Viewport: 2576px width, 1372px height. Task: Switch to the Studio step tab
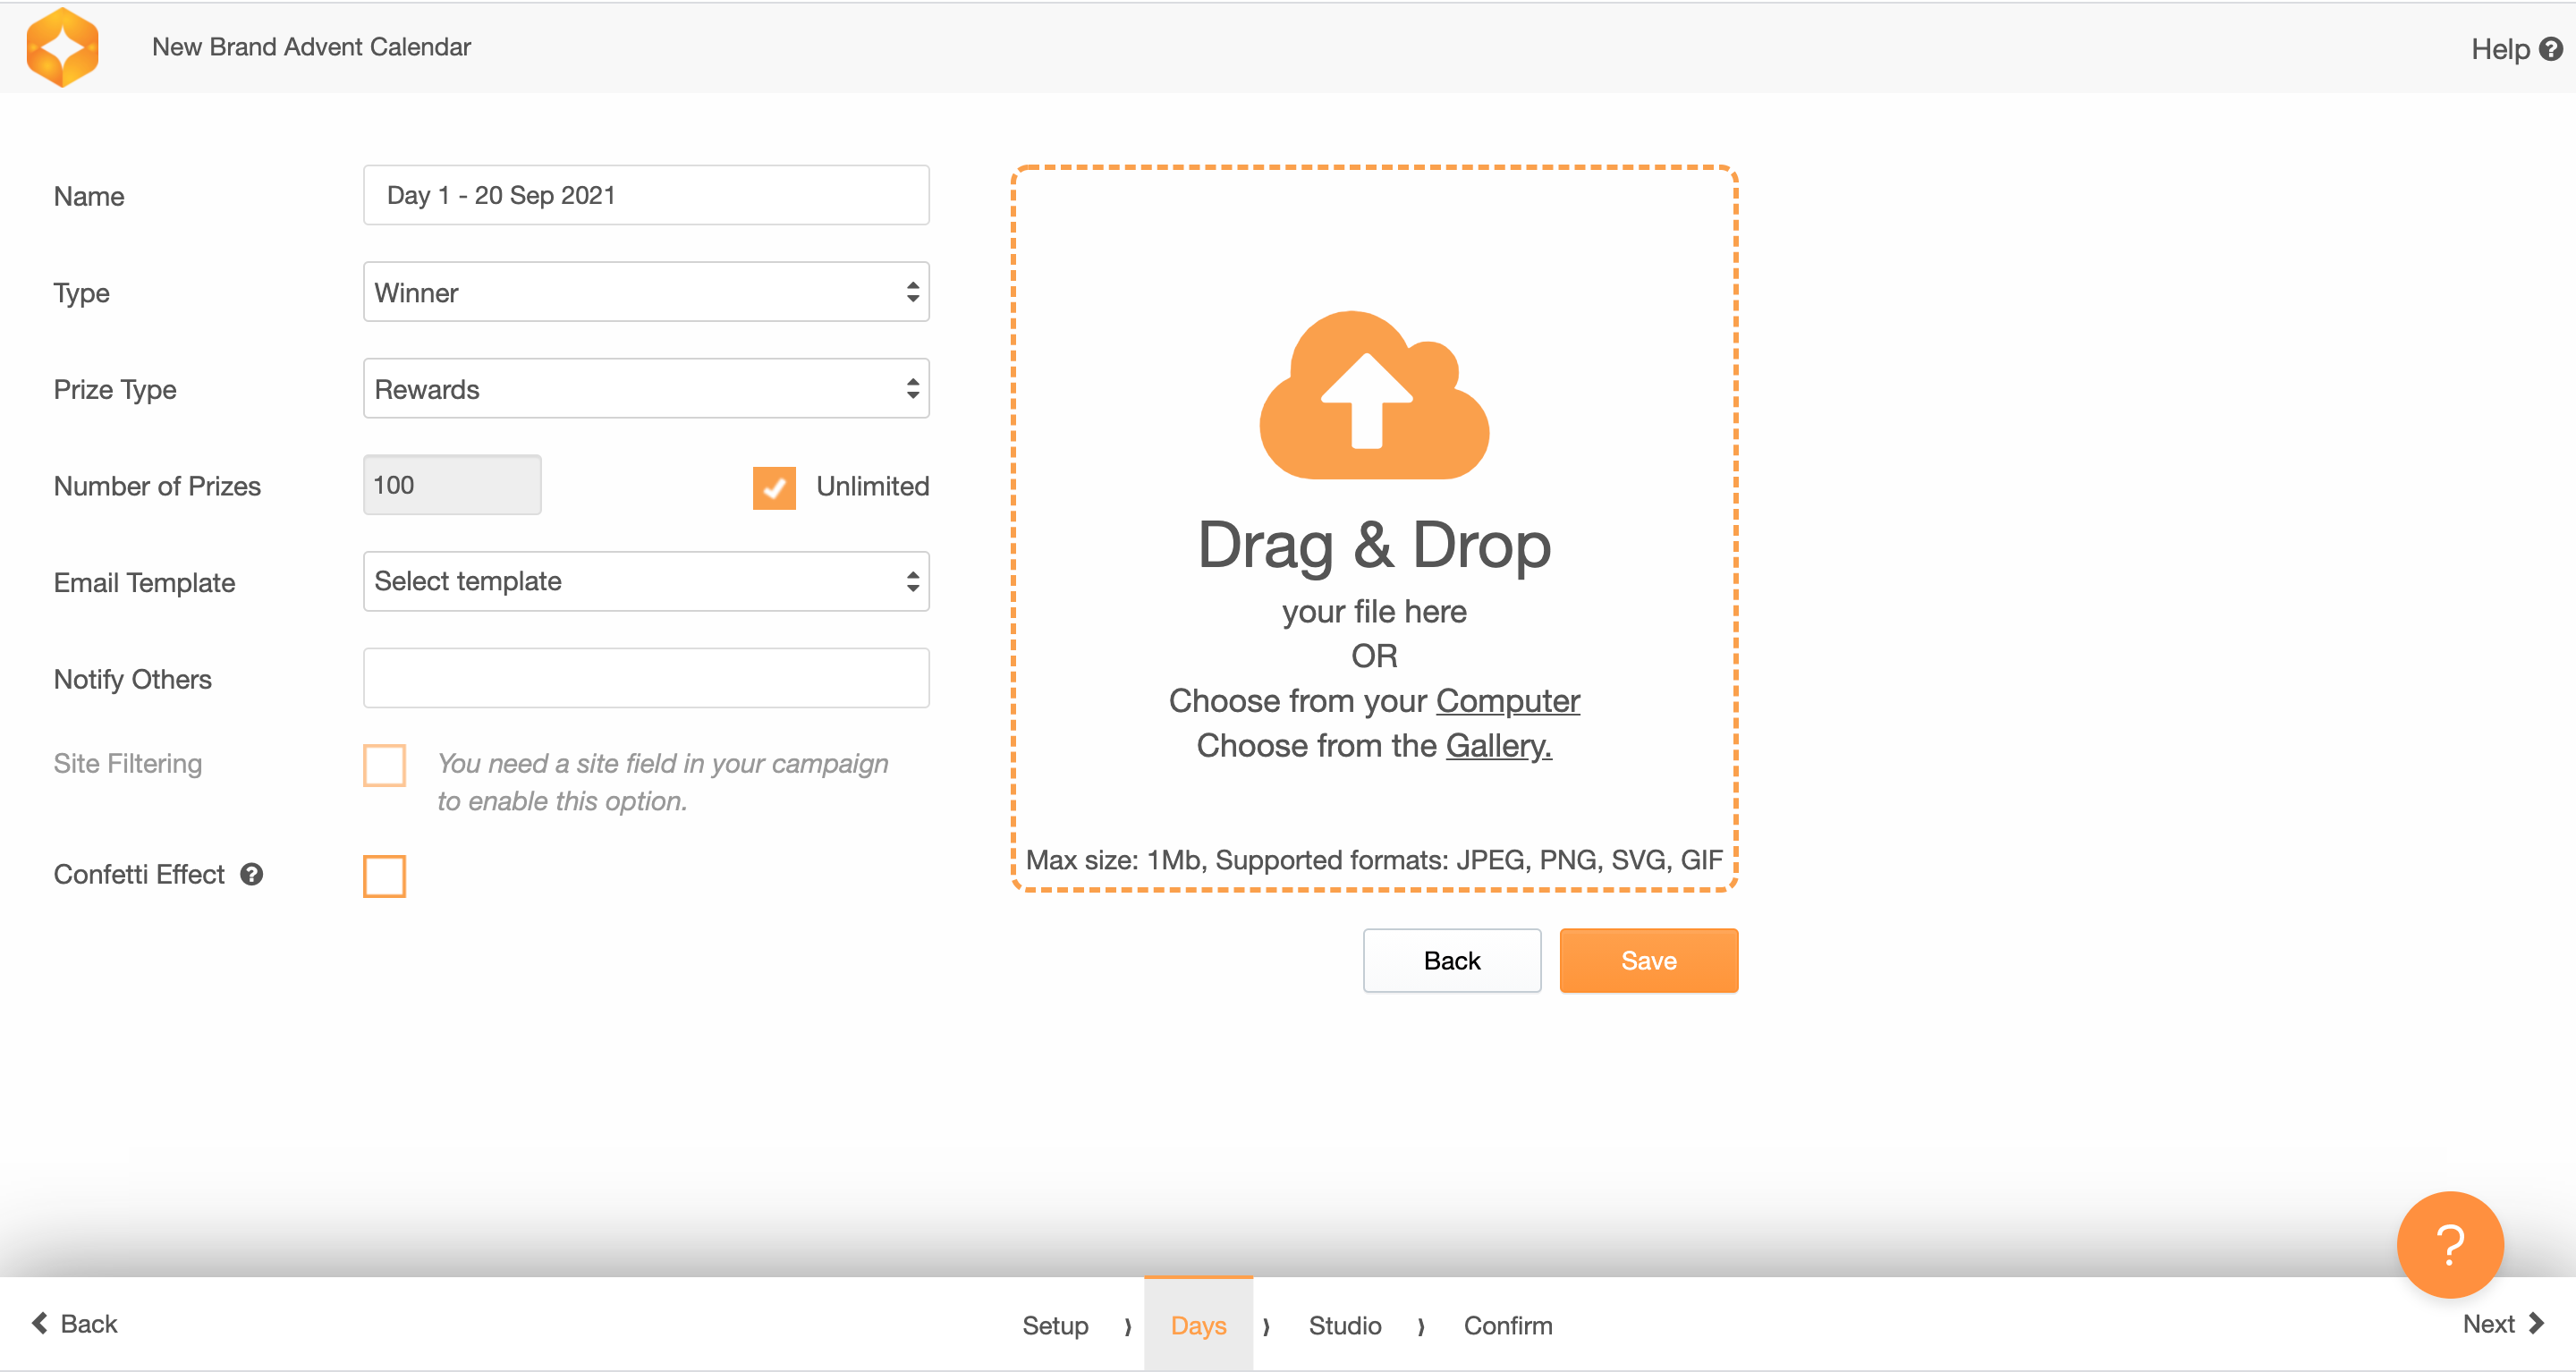click(x=1344, y=1325)
